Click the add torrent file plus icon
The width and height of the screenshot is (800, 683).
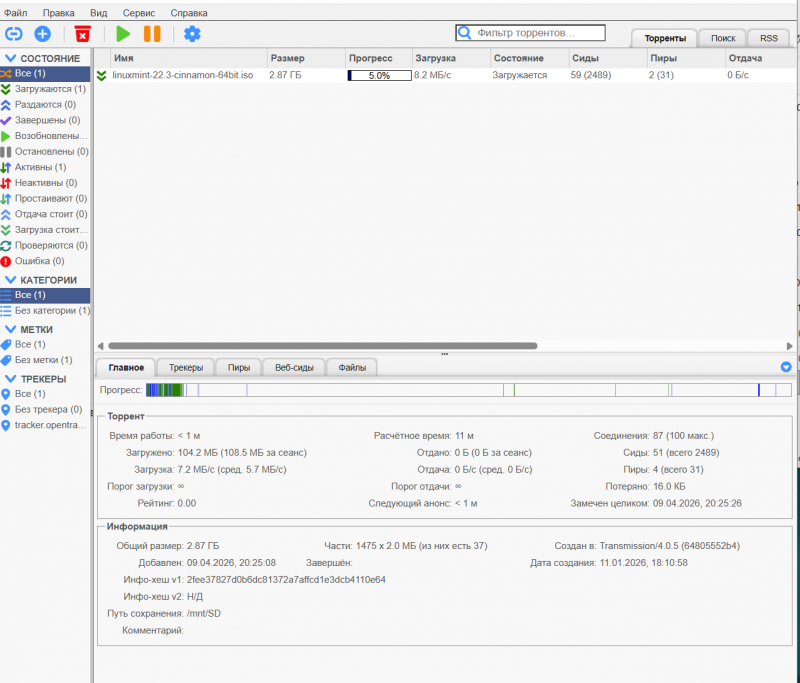[42, 34]
